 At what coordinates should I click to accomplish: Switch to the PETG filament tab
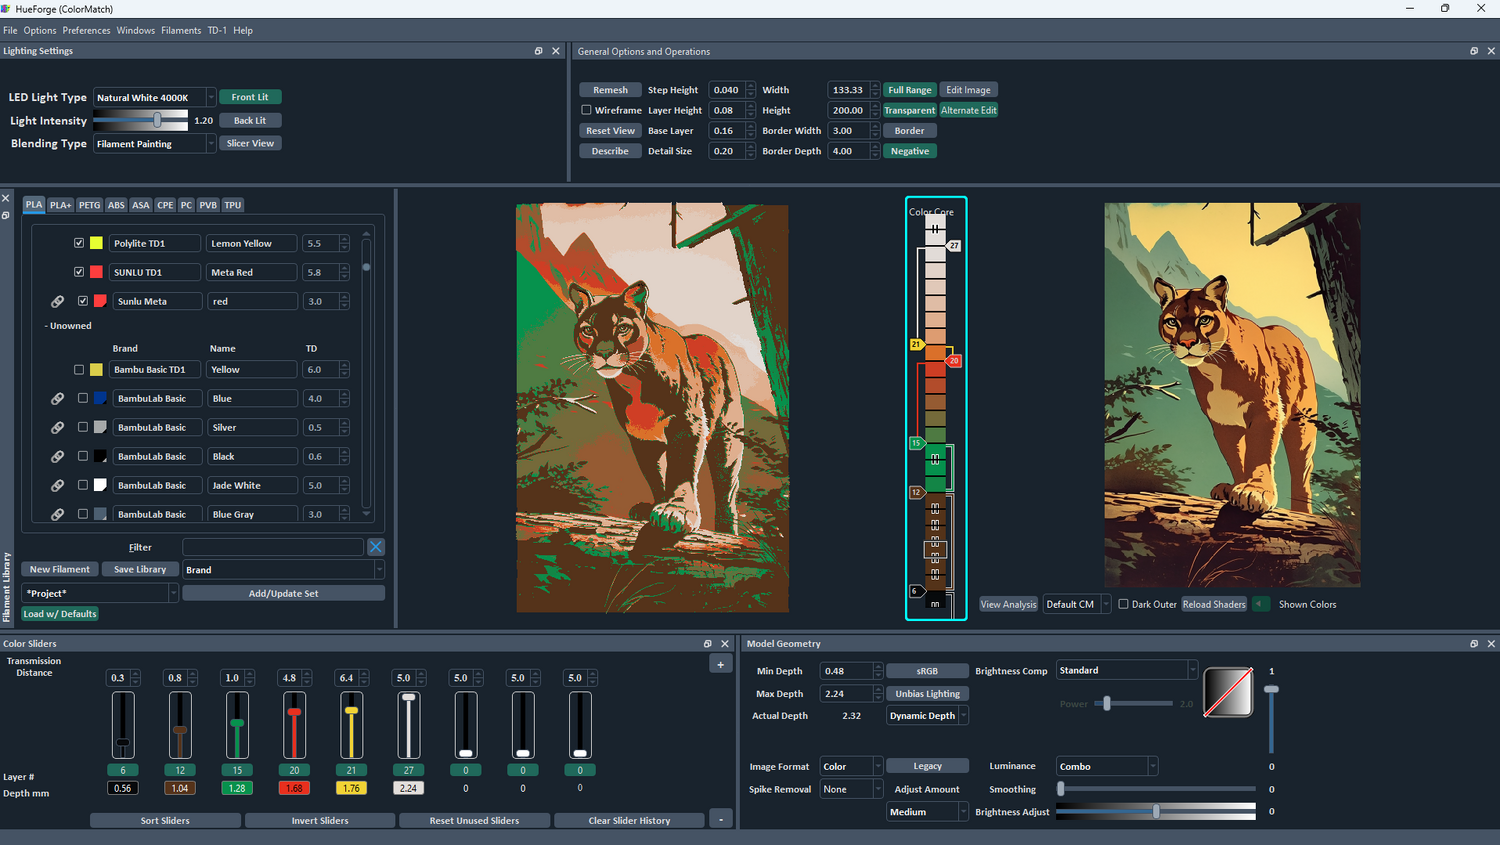click(90, 205)
